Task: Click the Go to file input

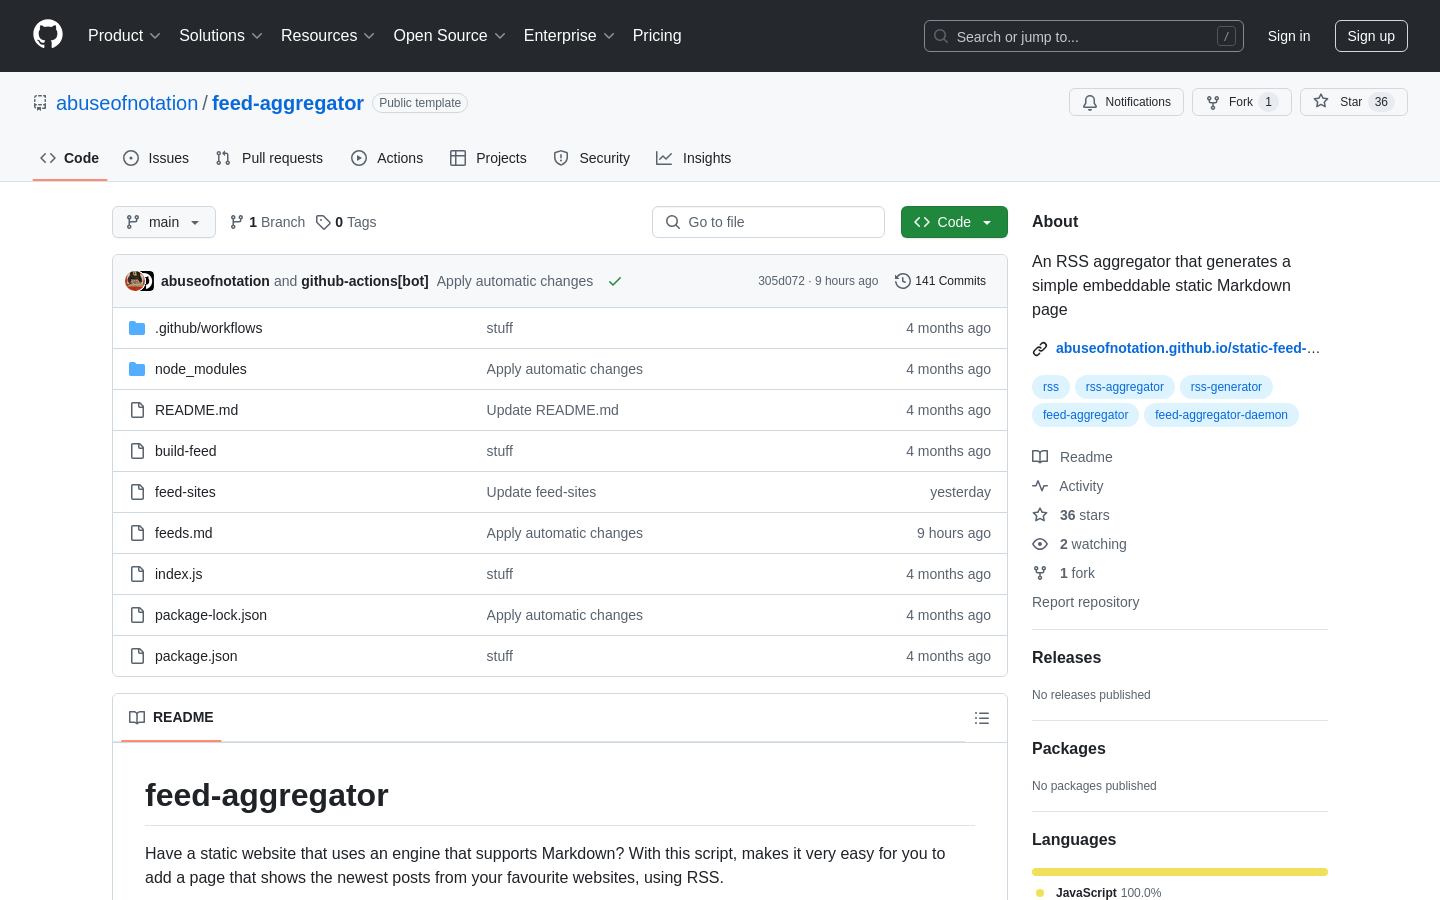Action: coord(768,222)
